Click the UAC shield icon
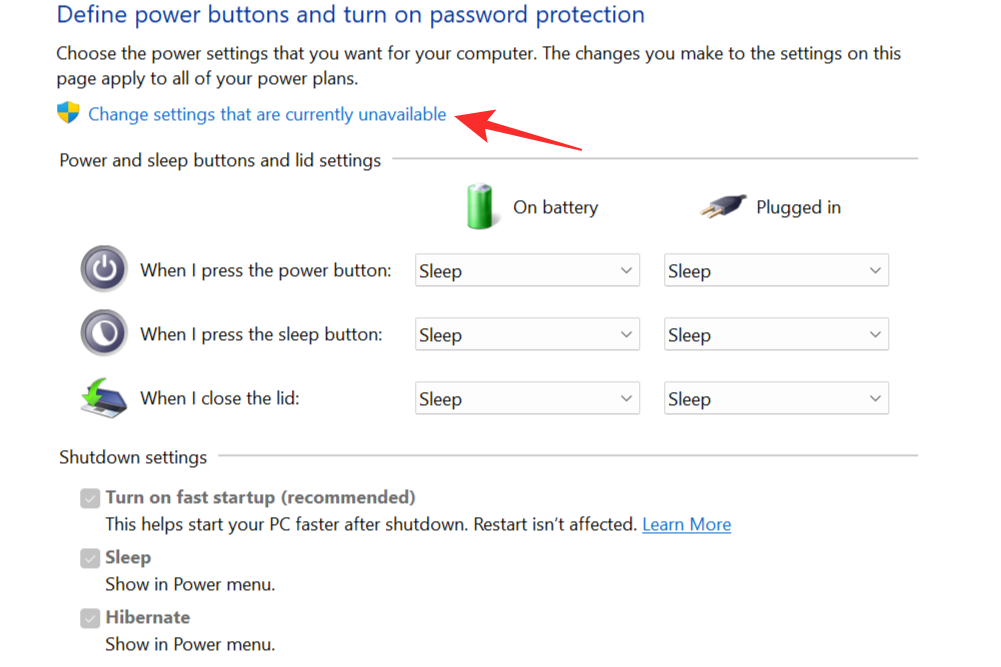Viewport: 1001px width, 667px height. (x=67, y=113)
